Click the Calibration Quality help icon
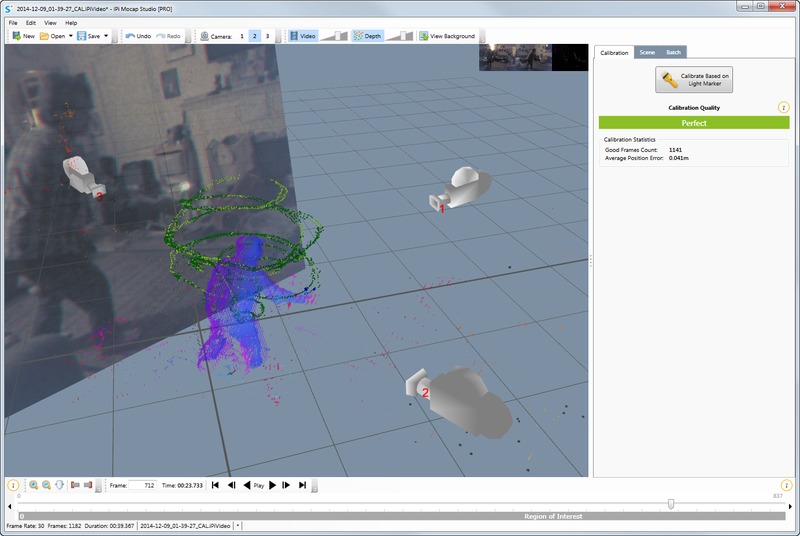The image size is (800, 536). (x=783, y=108)
